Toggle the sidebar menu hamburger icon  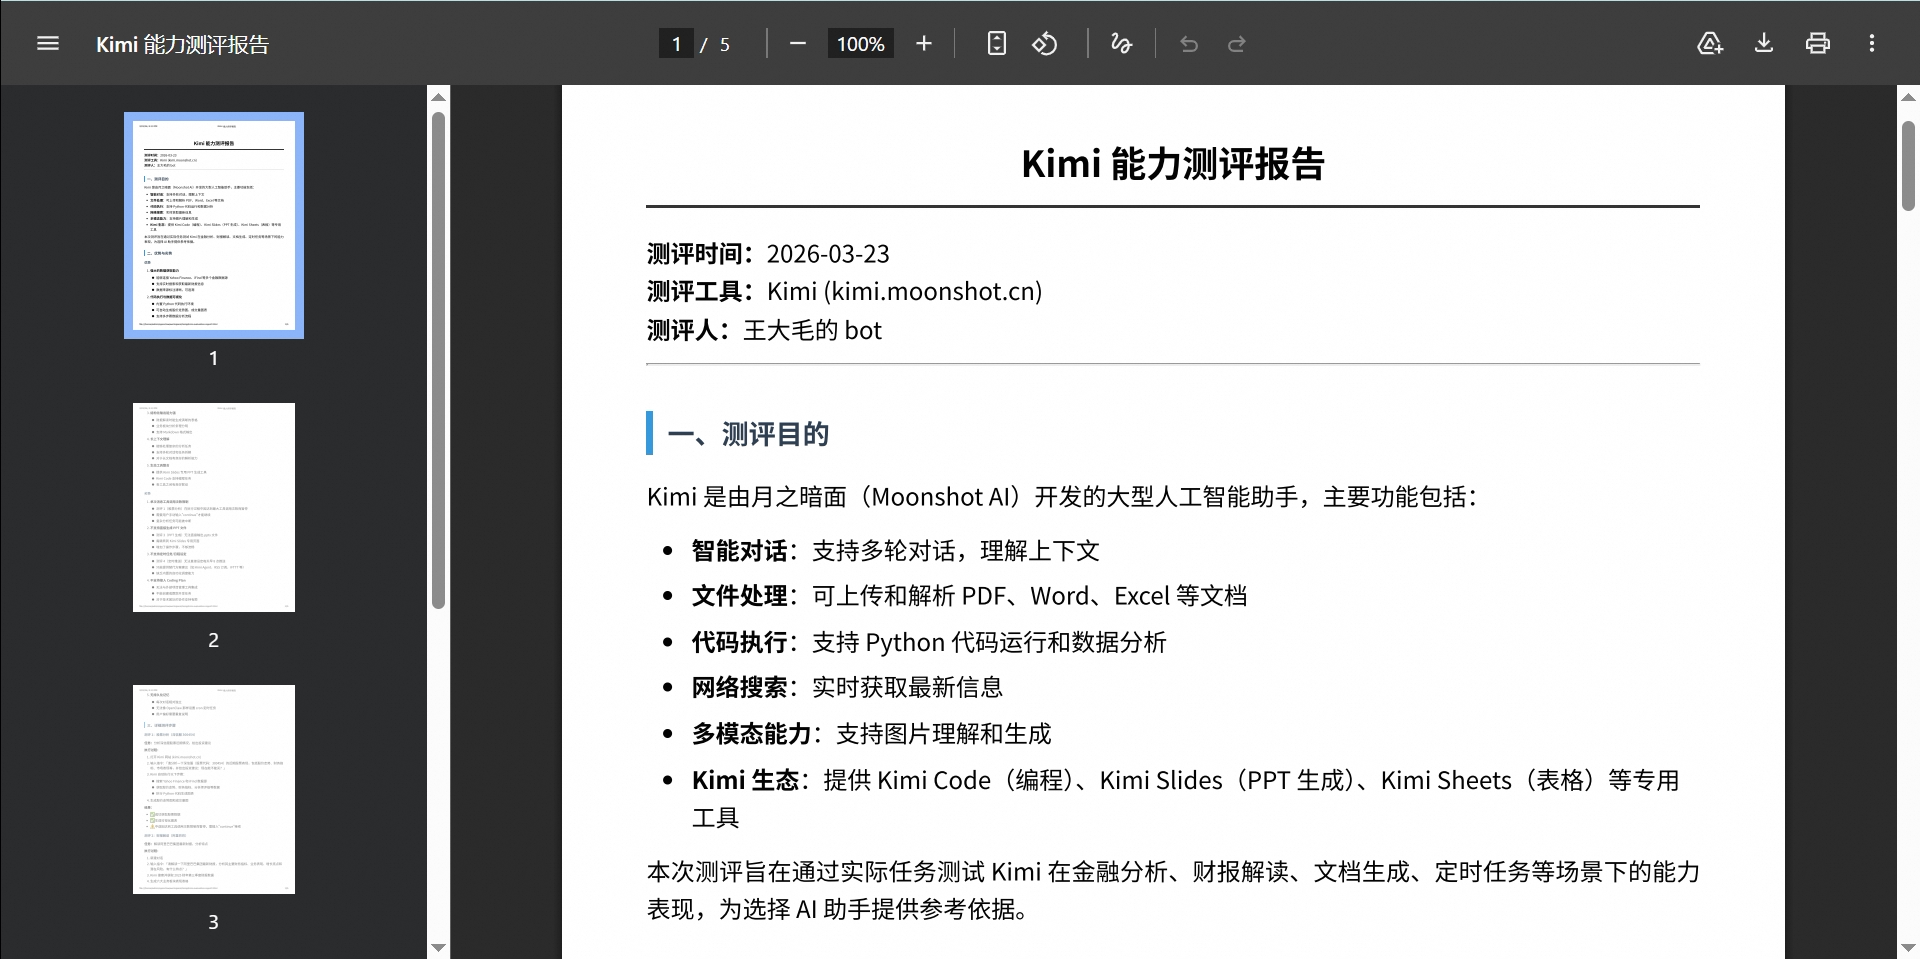coord(47,44)
